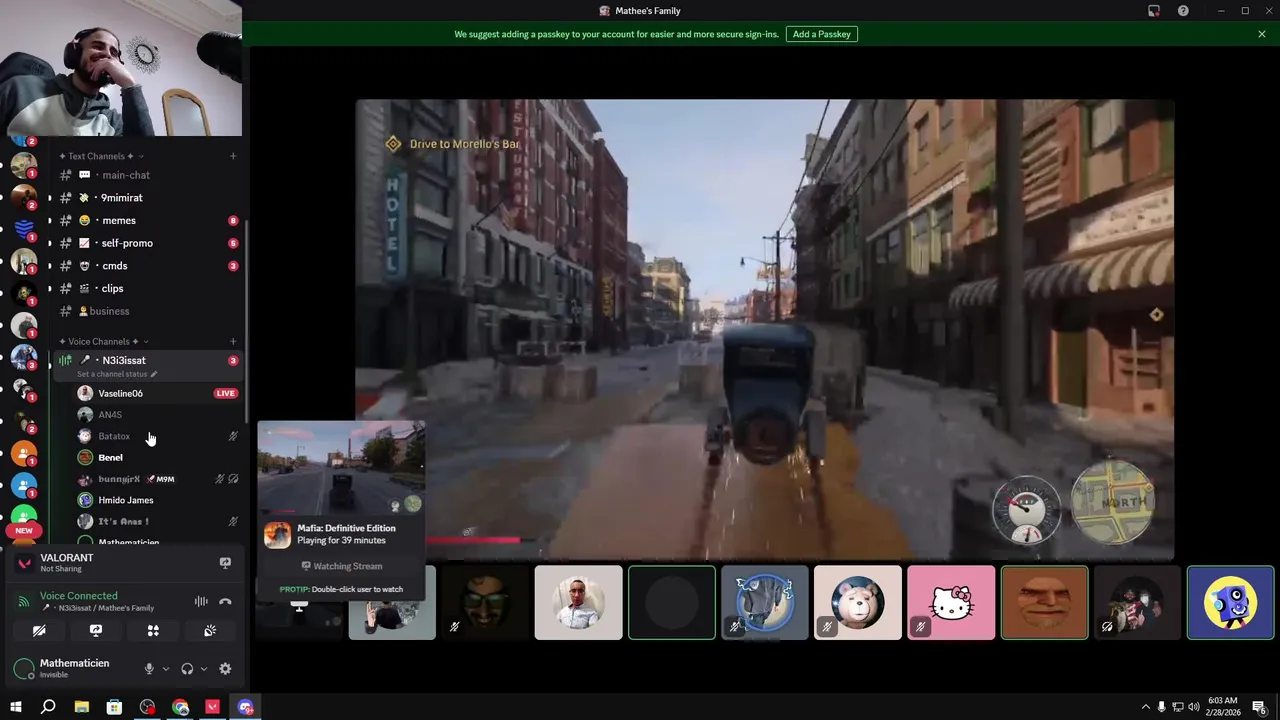Deafen with the headphones icon
Image resolution: width=1280 pixels, height=720 pixels.
(187, 669)
